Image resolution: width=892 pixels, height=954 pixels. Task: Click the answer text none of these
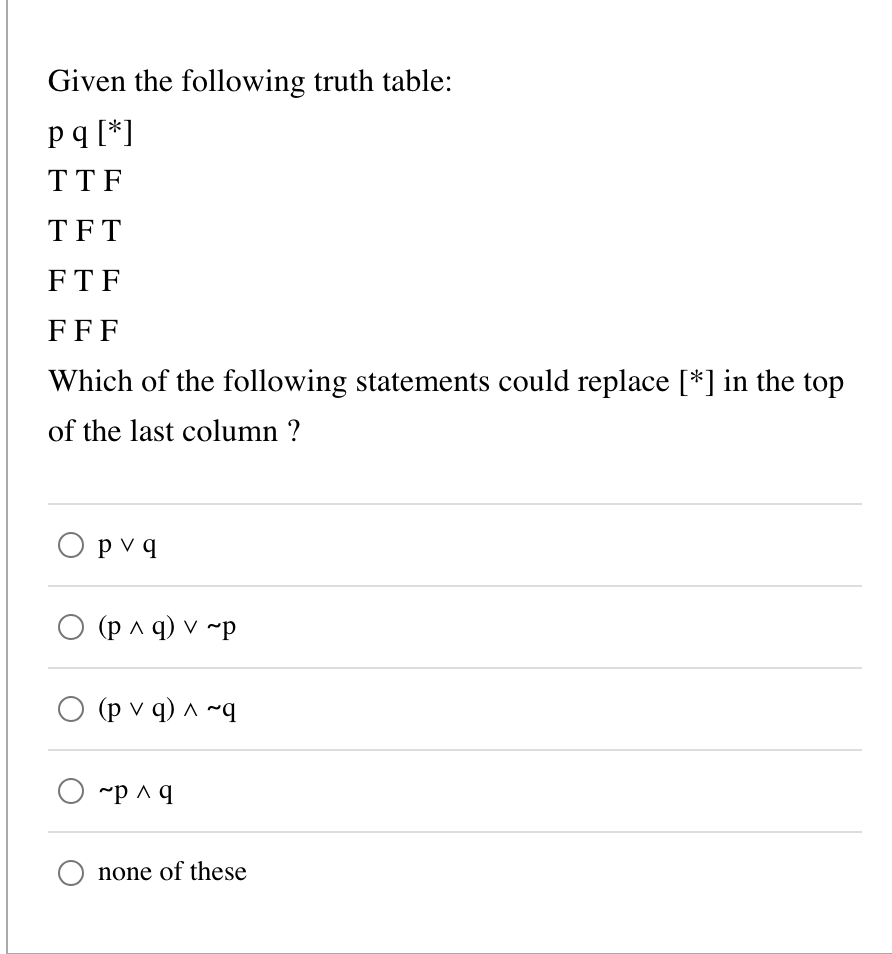tap(171, 872)
